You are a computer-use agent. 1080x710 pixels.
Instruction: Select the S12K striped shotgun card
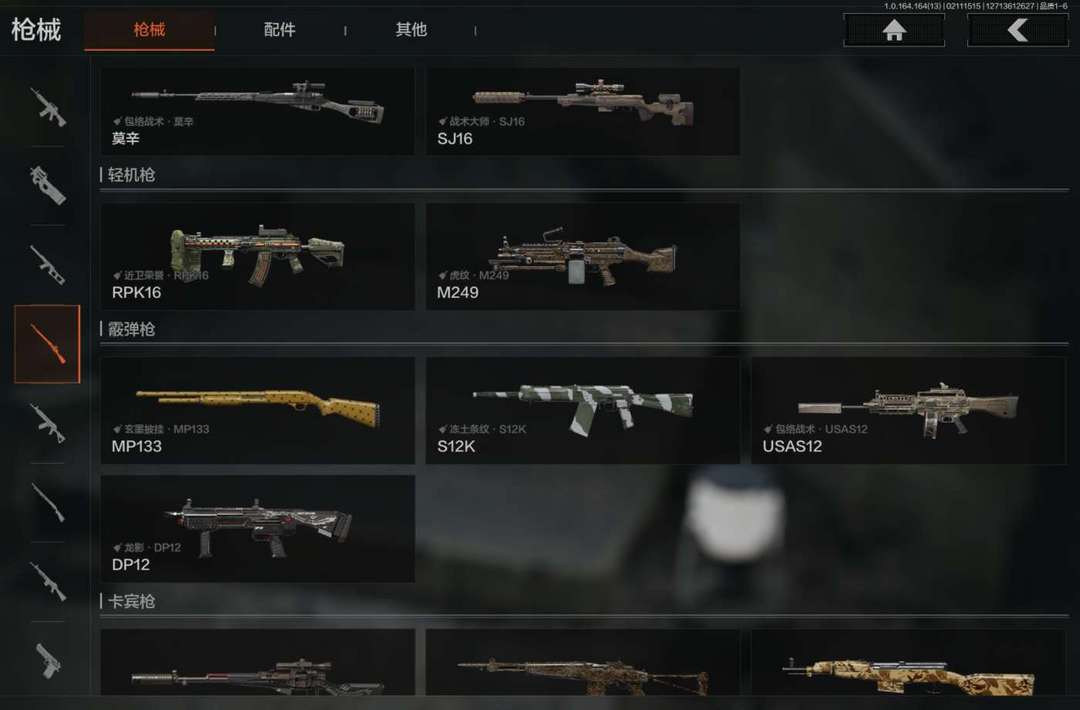point(583,410)
